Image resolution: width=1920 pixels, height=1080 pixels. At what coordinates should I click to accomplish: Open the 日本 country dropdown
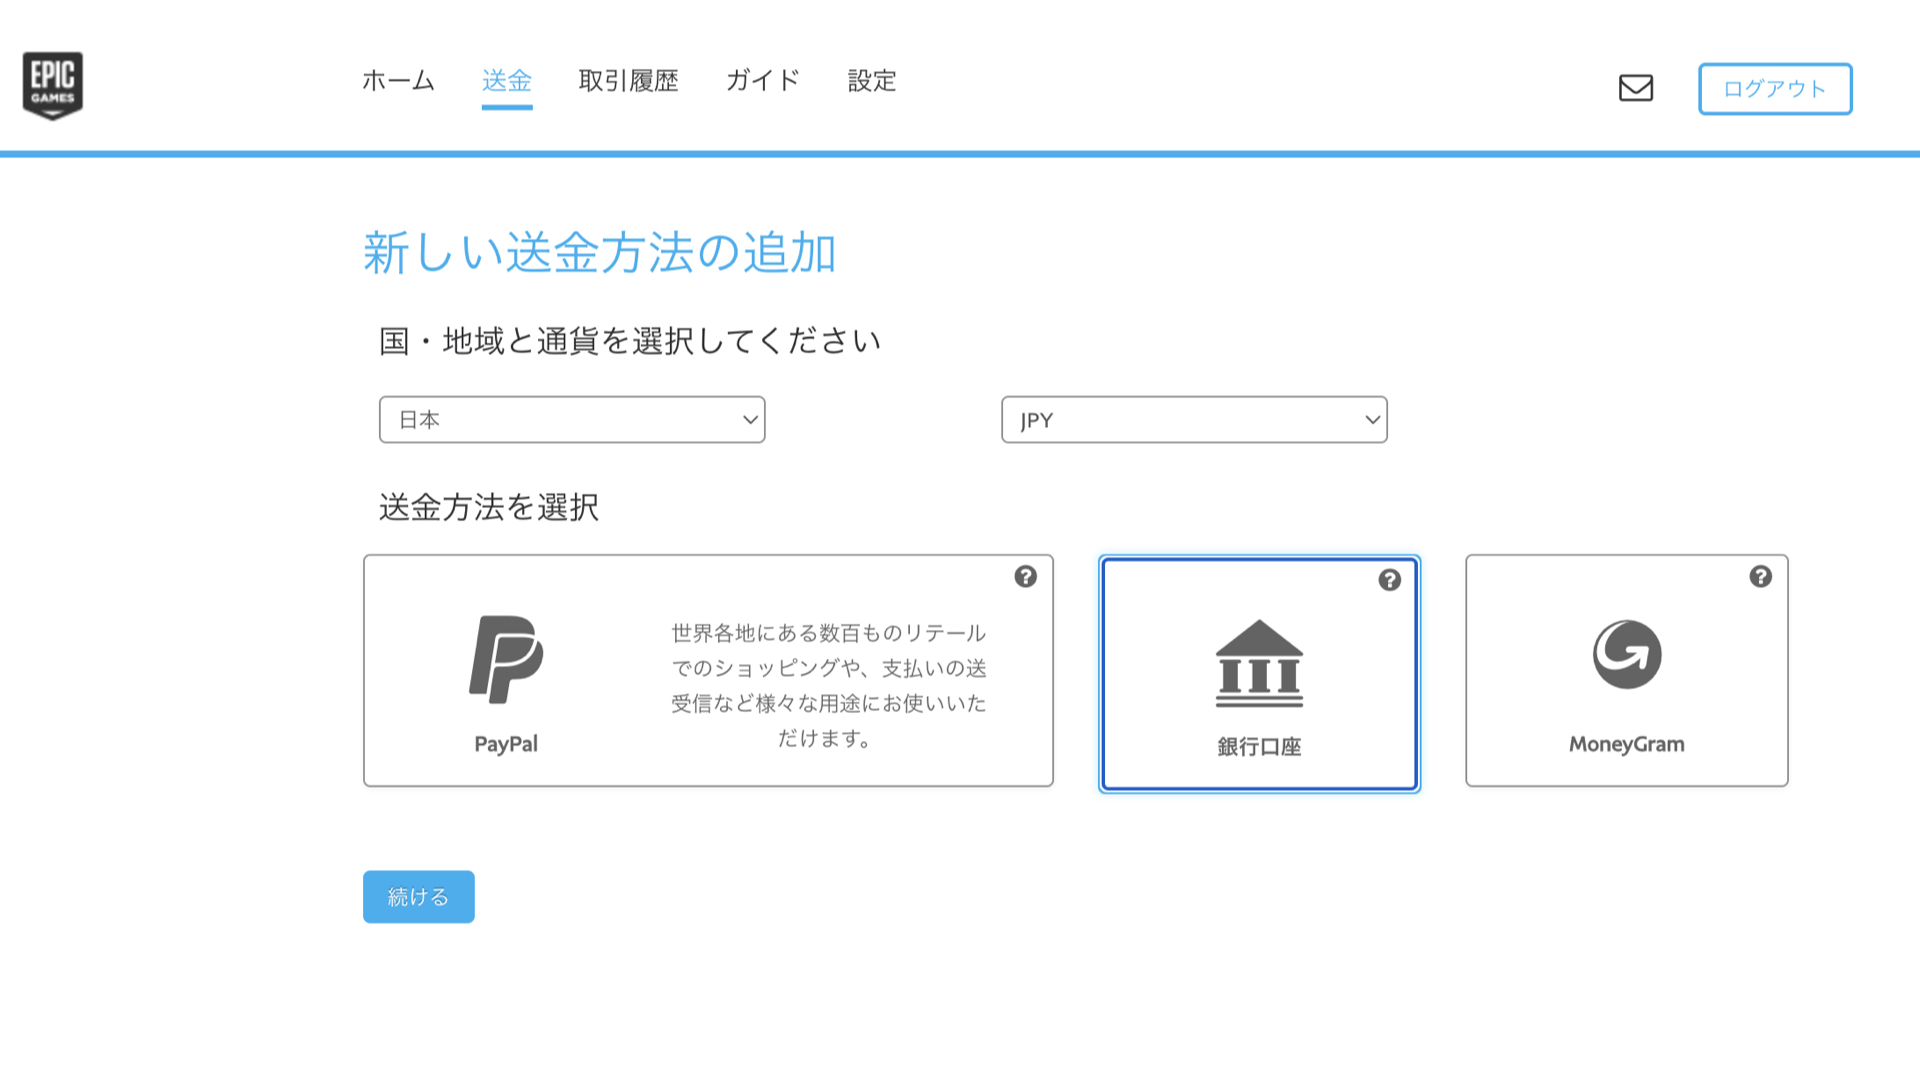pyautogui.click(x=571, y=420)
